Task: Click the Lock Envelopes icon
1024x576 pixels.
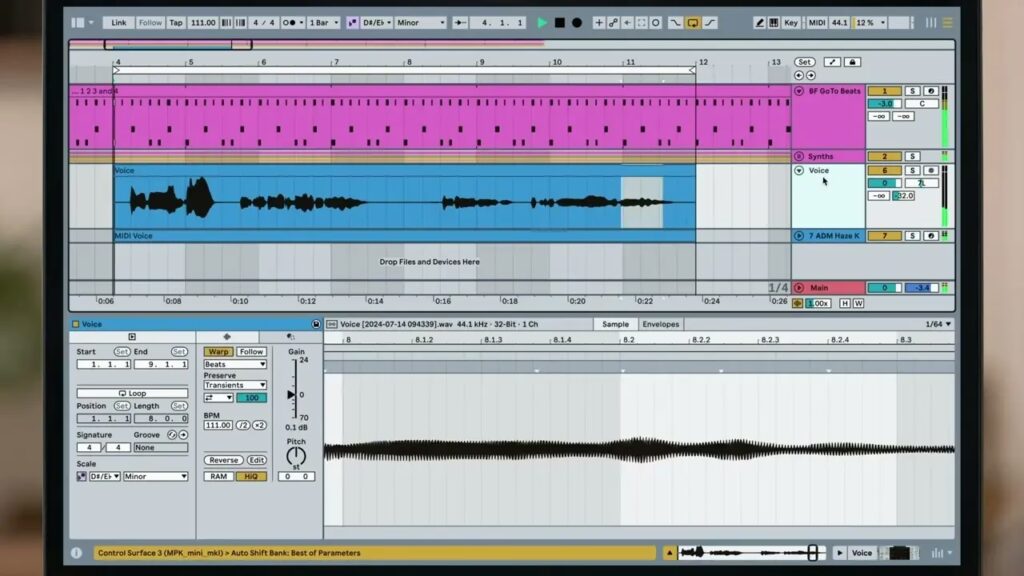Action: coord(853,62)
